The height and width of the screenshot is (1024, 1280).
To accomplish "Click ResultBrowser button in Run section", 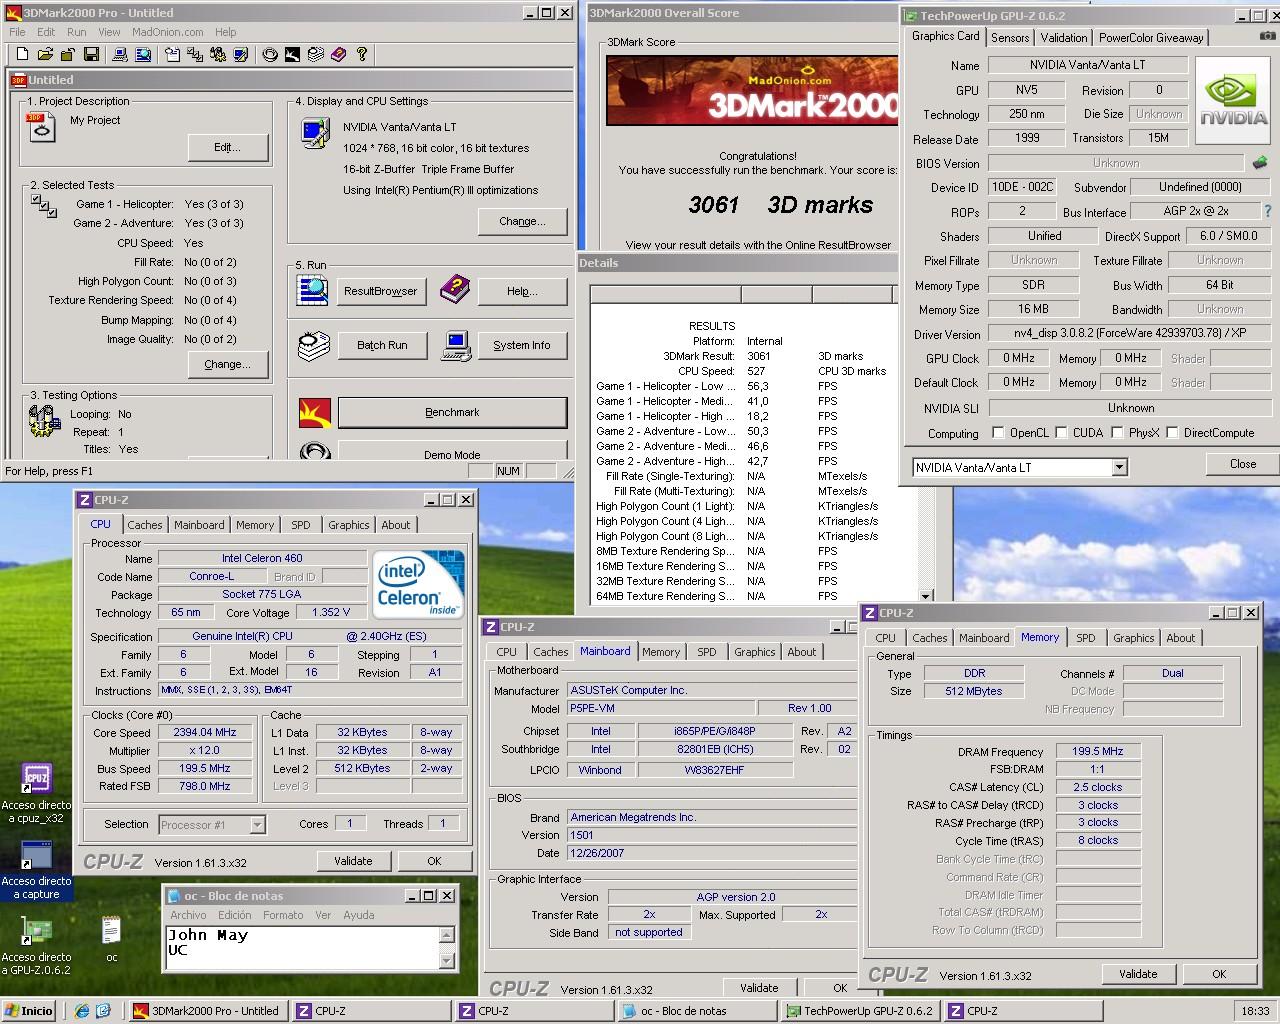I will pos(380,291).
